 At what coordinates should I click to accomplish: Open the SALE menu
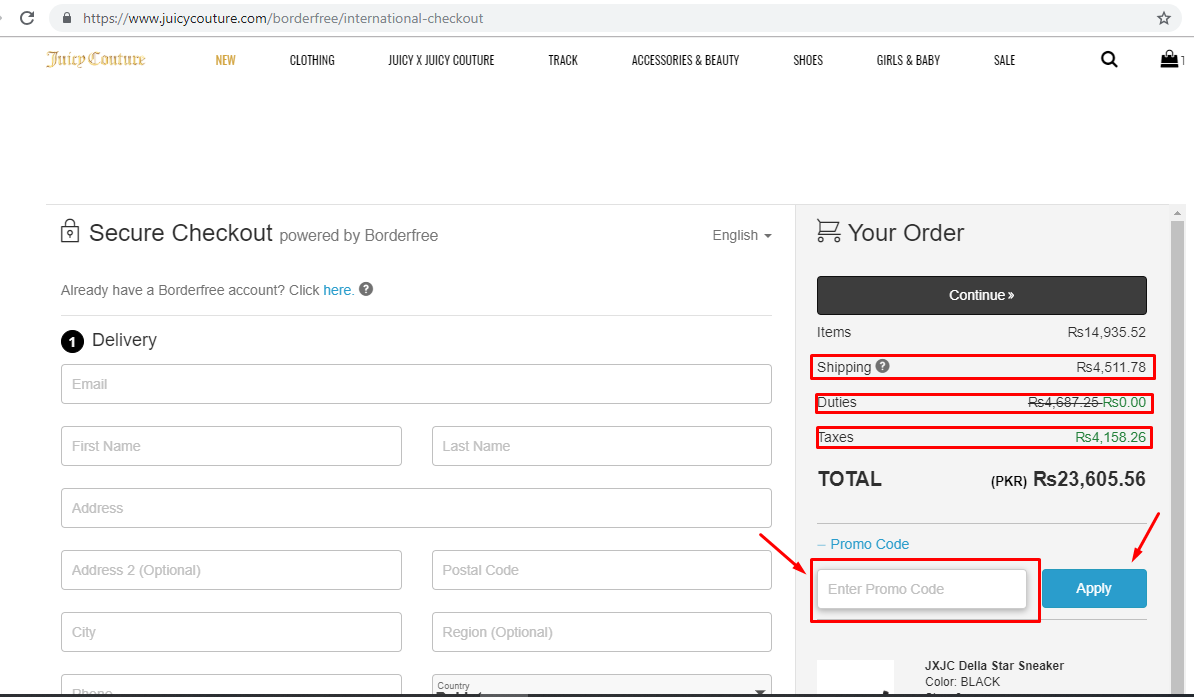(1004, 60)
